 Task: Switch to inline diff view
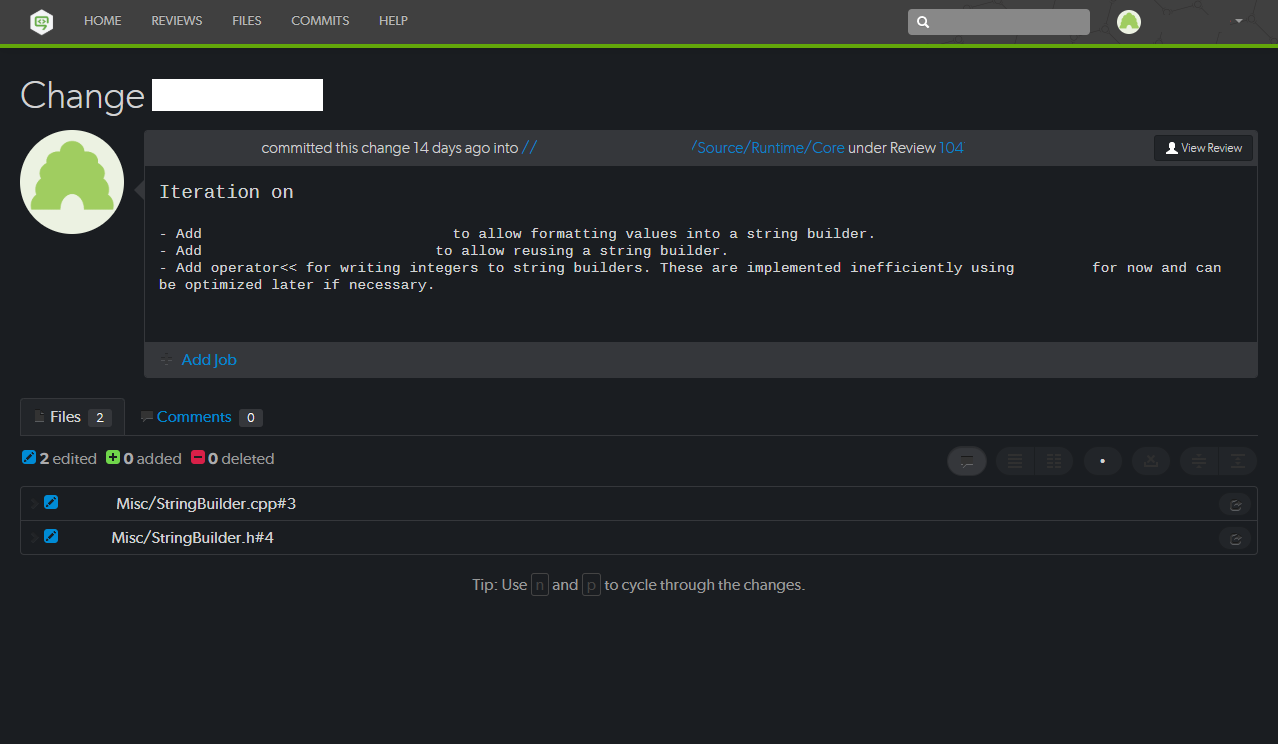(1015, 461)
